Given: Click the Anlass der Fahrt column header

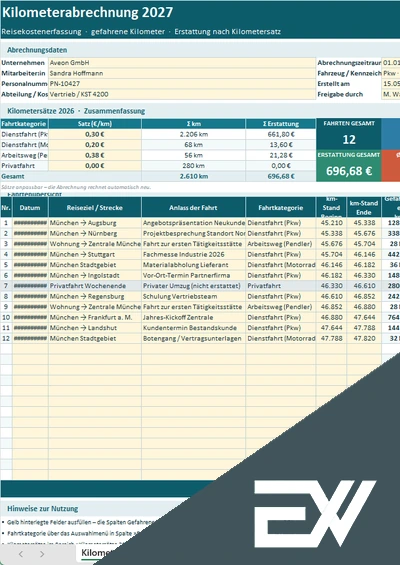Looking at the screenshot, I should click(194, 208).
